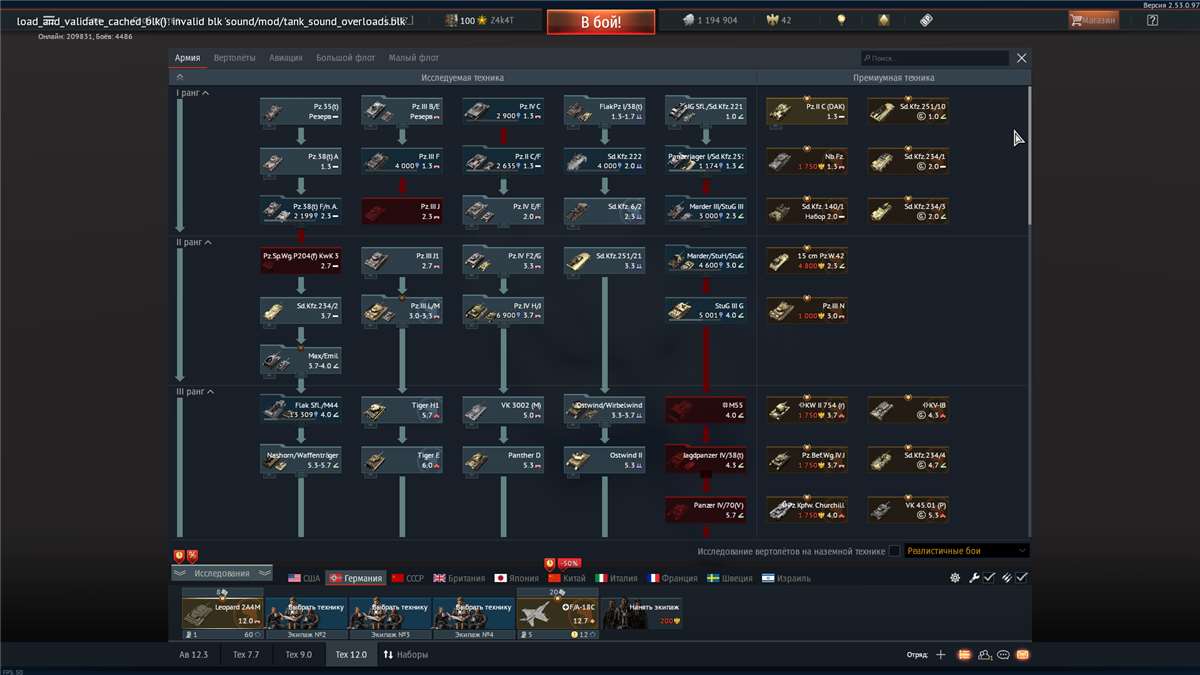Screen dimensions: 1200x675
Task: Open the squad invite plus icon
Action: 940,654
